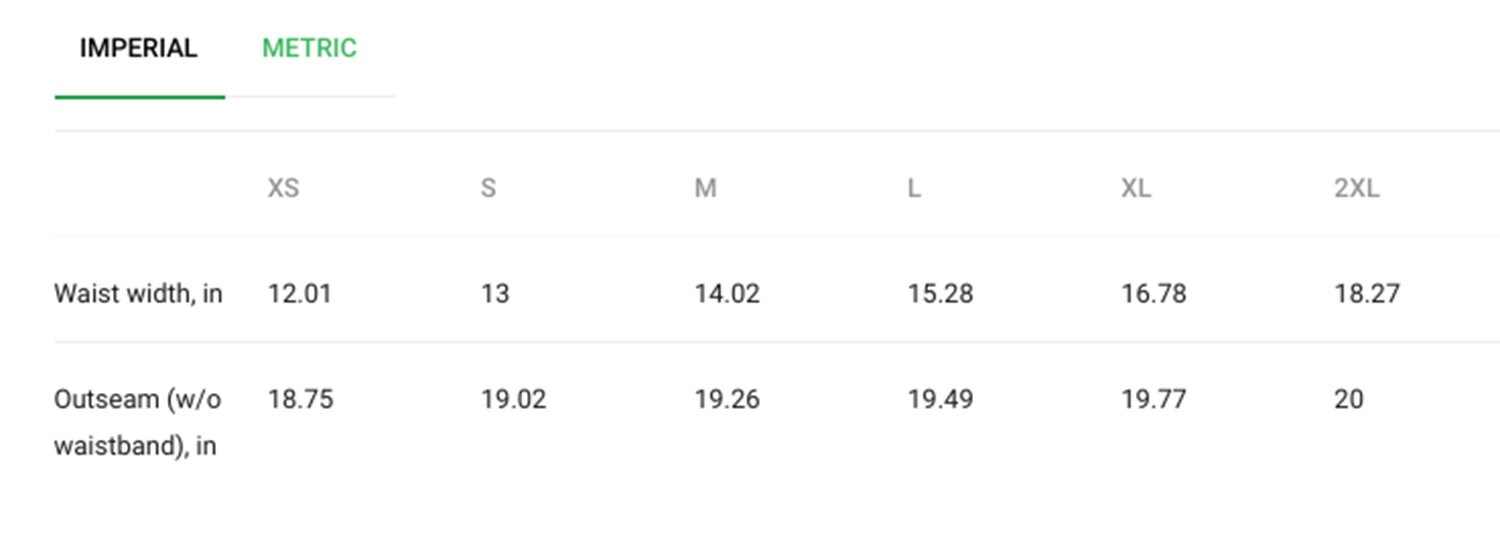Select the IMPERIAL tab
Image resolution: width=1500 pixels, height=542 pixels.
pyautogui.click(x=139, y=48)
